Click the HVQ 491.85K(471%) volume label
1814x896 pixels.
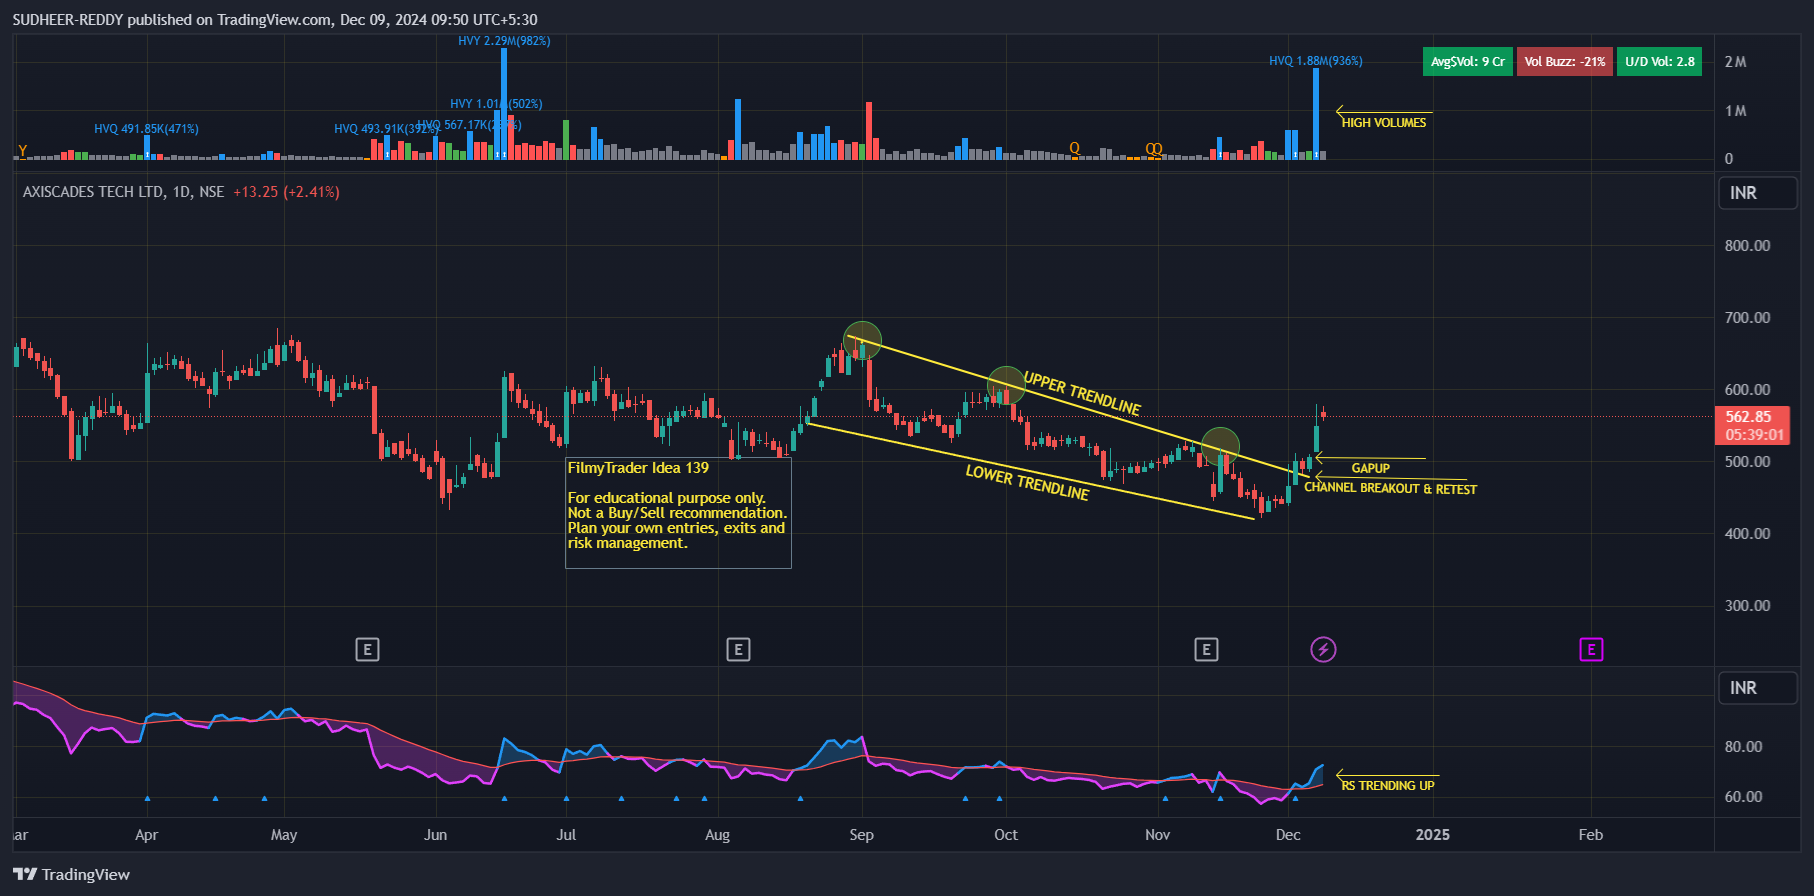tap(146, 129)
